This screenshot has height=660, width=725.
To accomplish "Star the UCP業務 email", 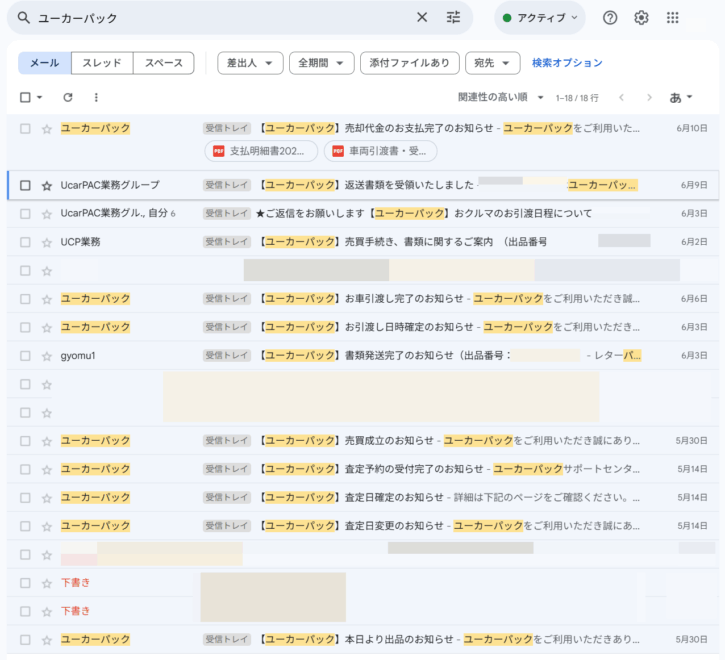I will click(46, 242).
